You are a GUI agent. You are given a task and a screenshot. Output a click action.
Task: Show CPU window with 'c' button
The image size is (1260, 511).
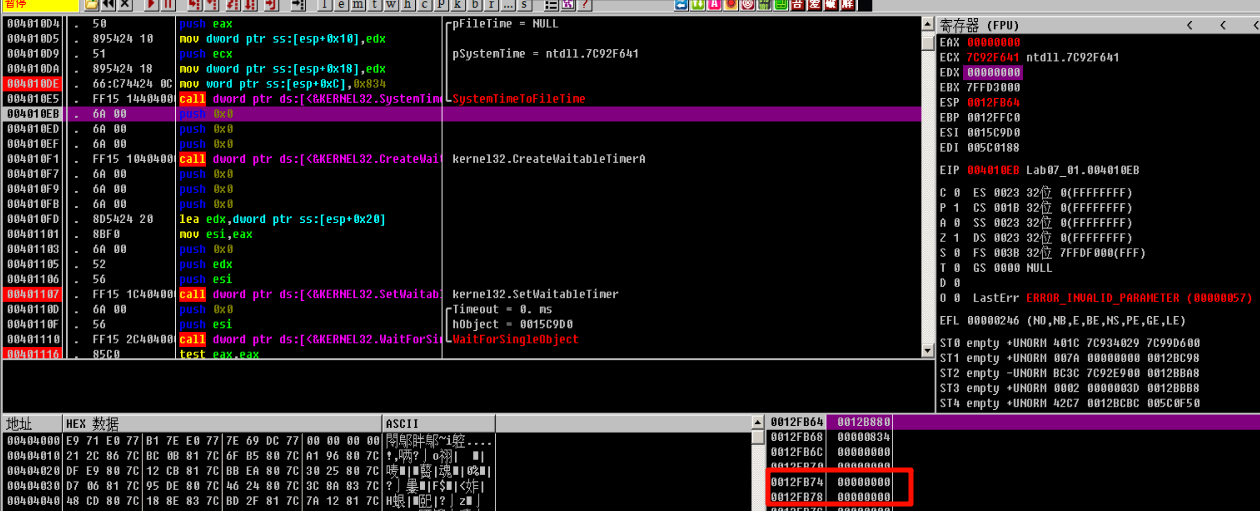(x=424, y=5)
